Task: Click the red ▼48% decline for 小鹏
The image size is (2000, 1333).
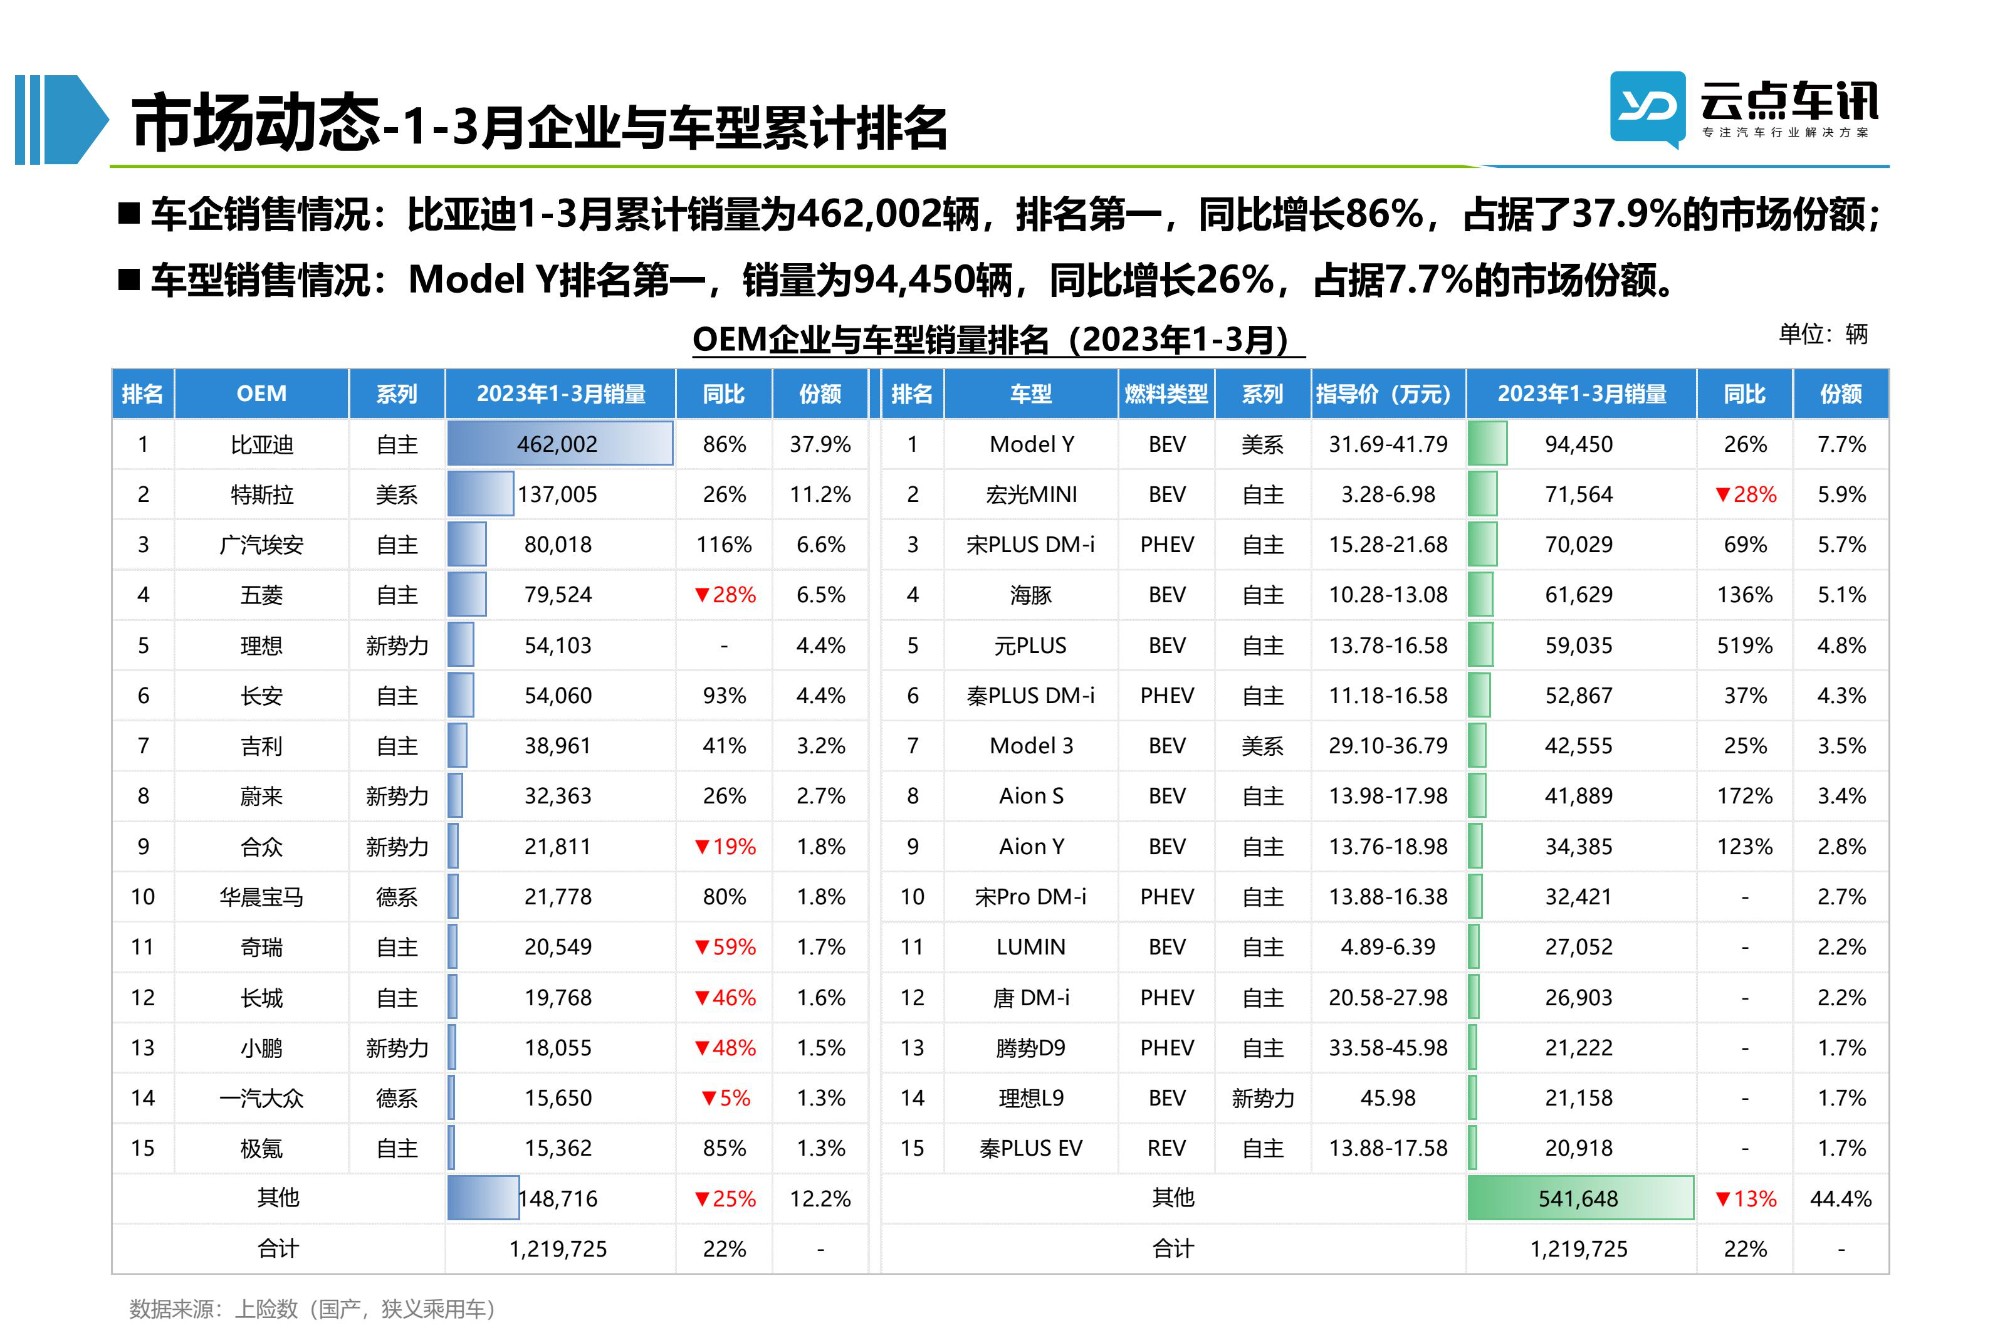Action: pos(725,1047)
